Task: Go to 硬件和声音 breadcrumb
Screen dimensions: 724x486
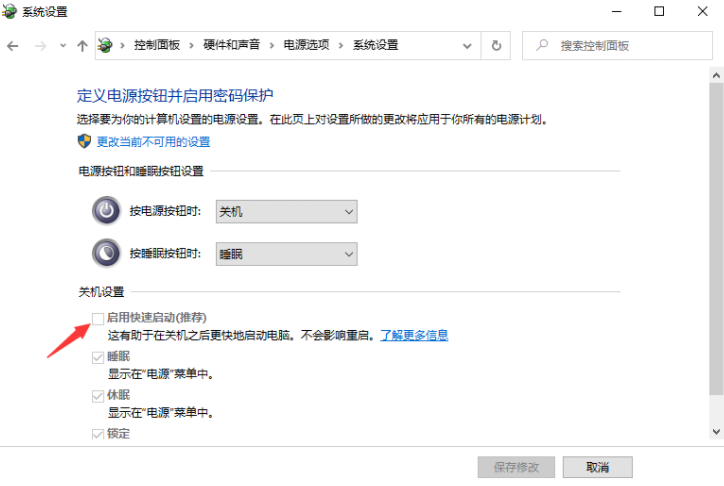Action: click(x=232, y=45)
